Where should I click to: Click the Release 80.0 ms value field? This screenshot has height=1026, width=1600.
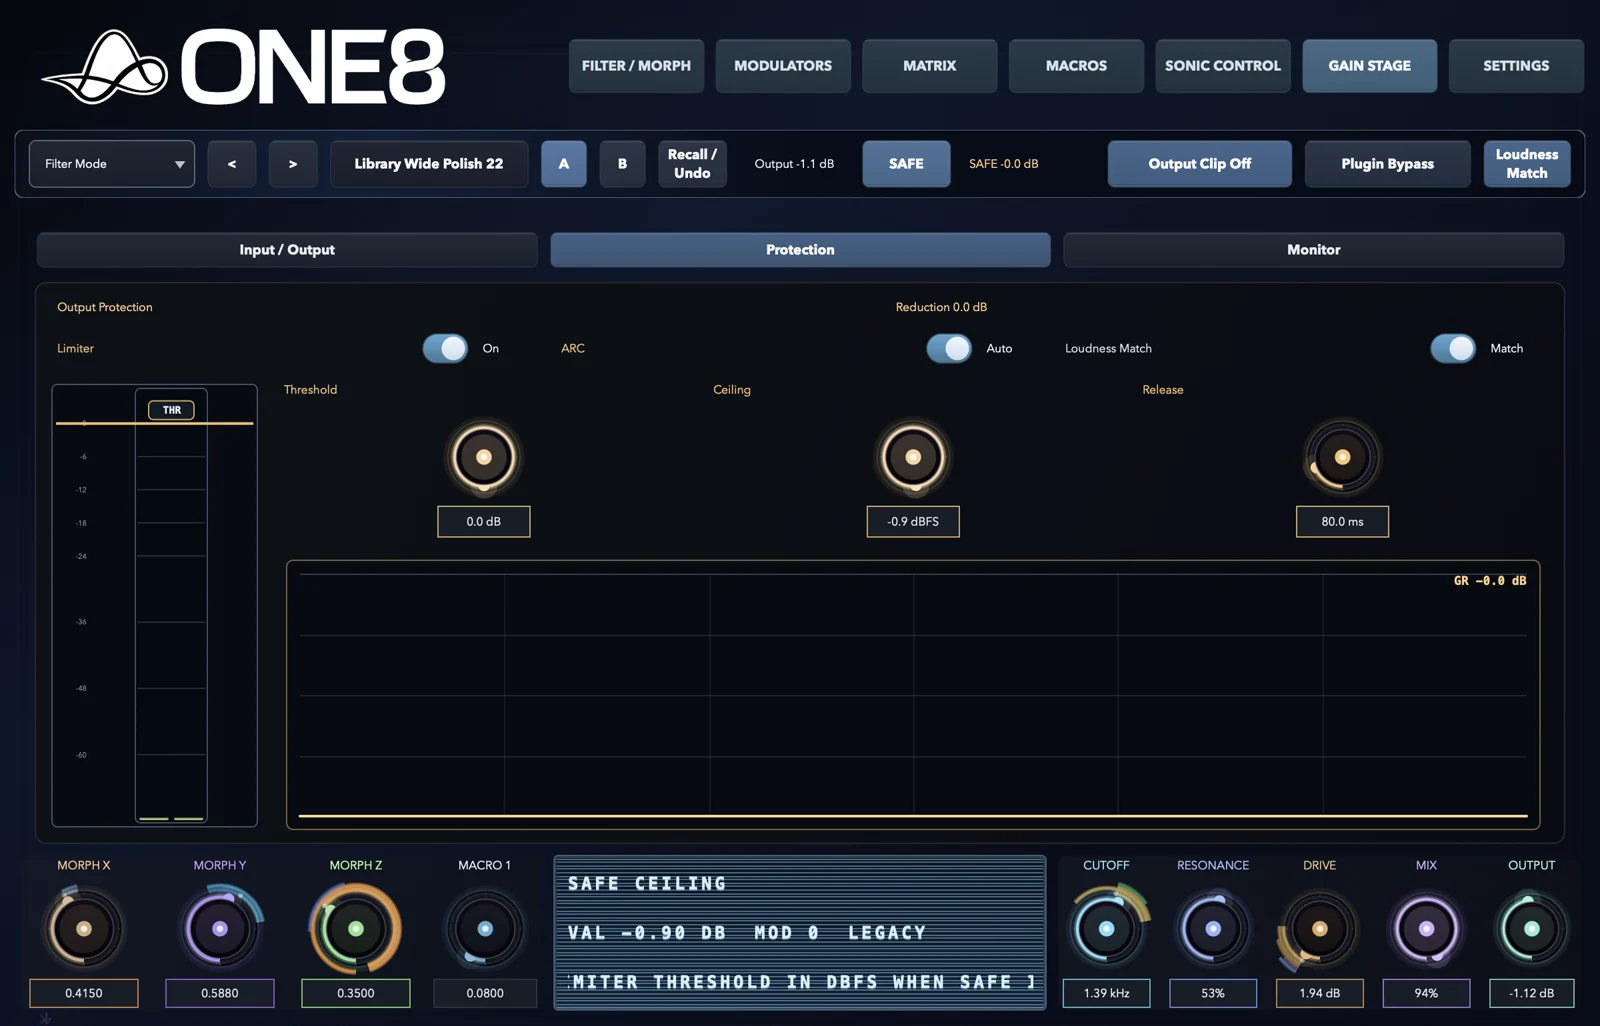pyautogui.click(x=1342, y=522)
